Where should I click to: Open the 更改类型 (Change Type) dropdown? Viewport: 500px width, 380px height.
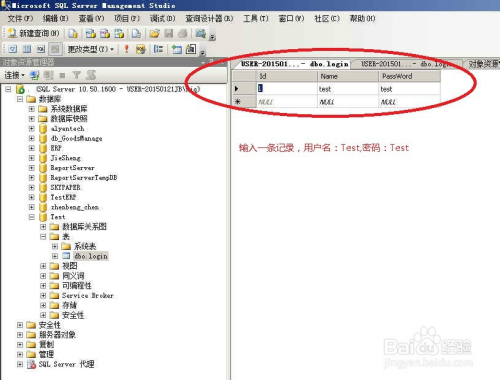[91, 49]
